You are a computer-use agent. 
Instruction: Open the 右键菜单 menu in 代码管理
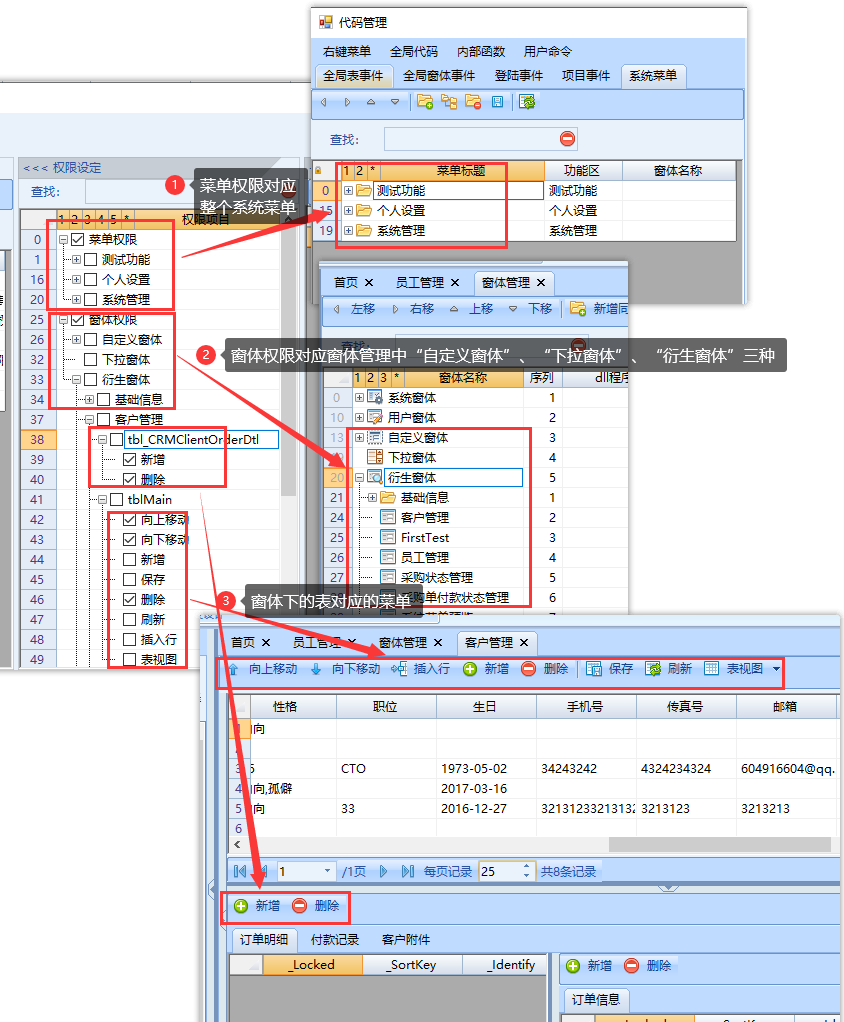pos(347,51)
